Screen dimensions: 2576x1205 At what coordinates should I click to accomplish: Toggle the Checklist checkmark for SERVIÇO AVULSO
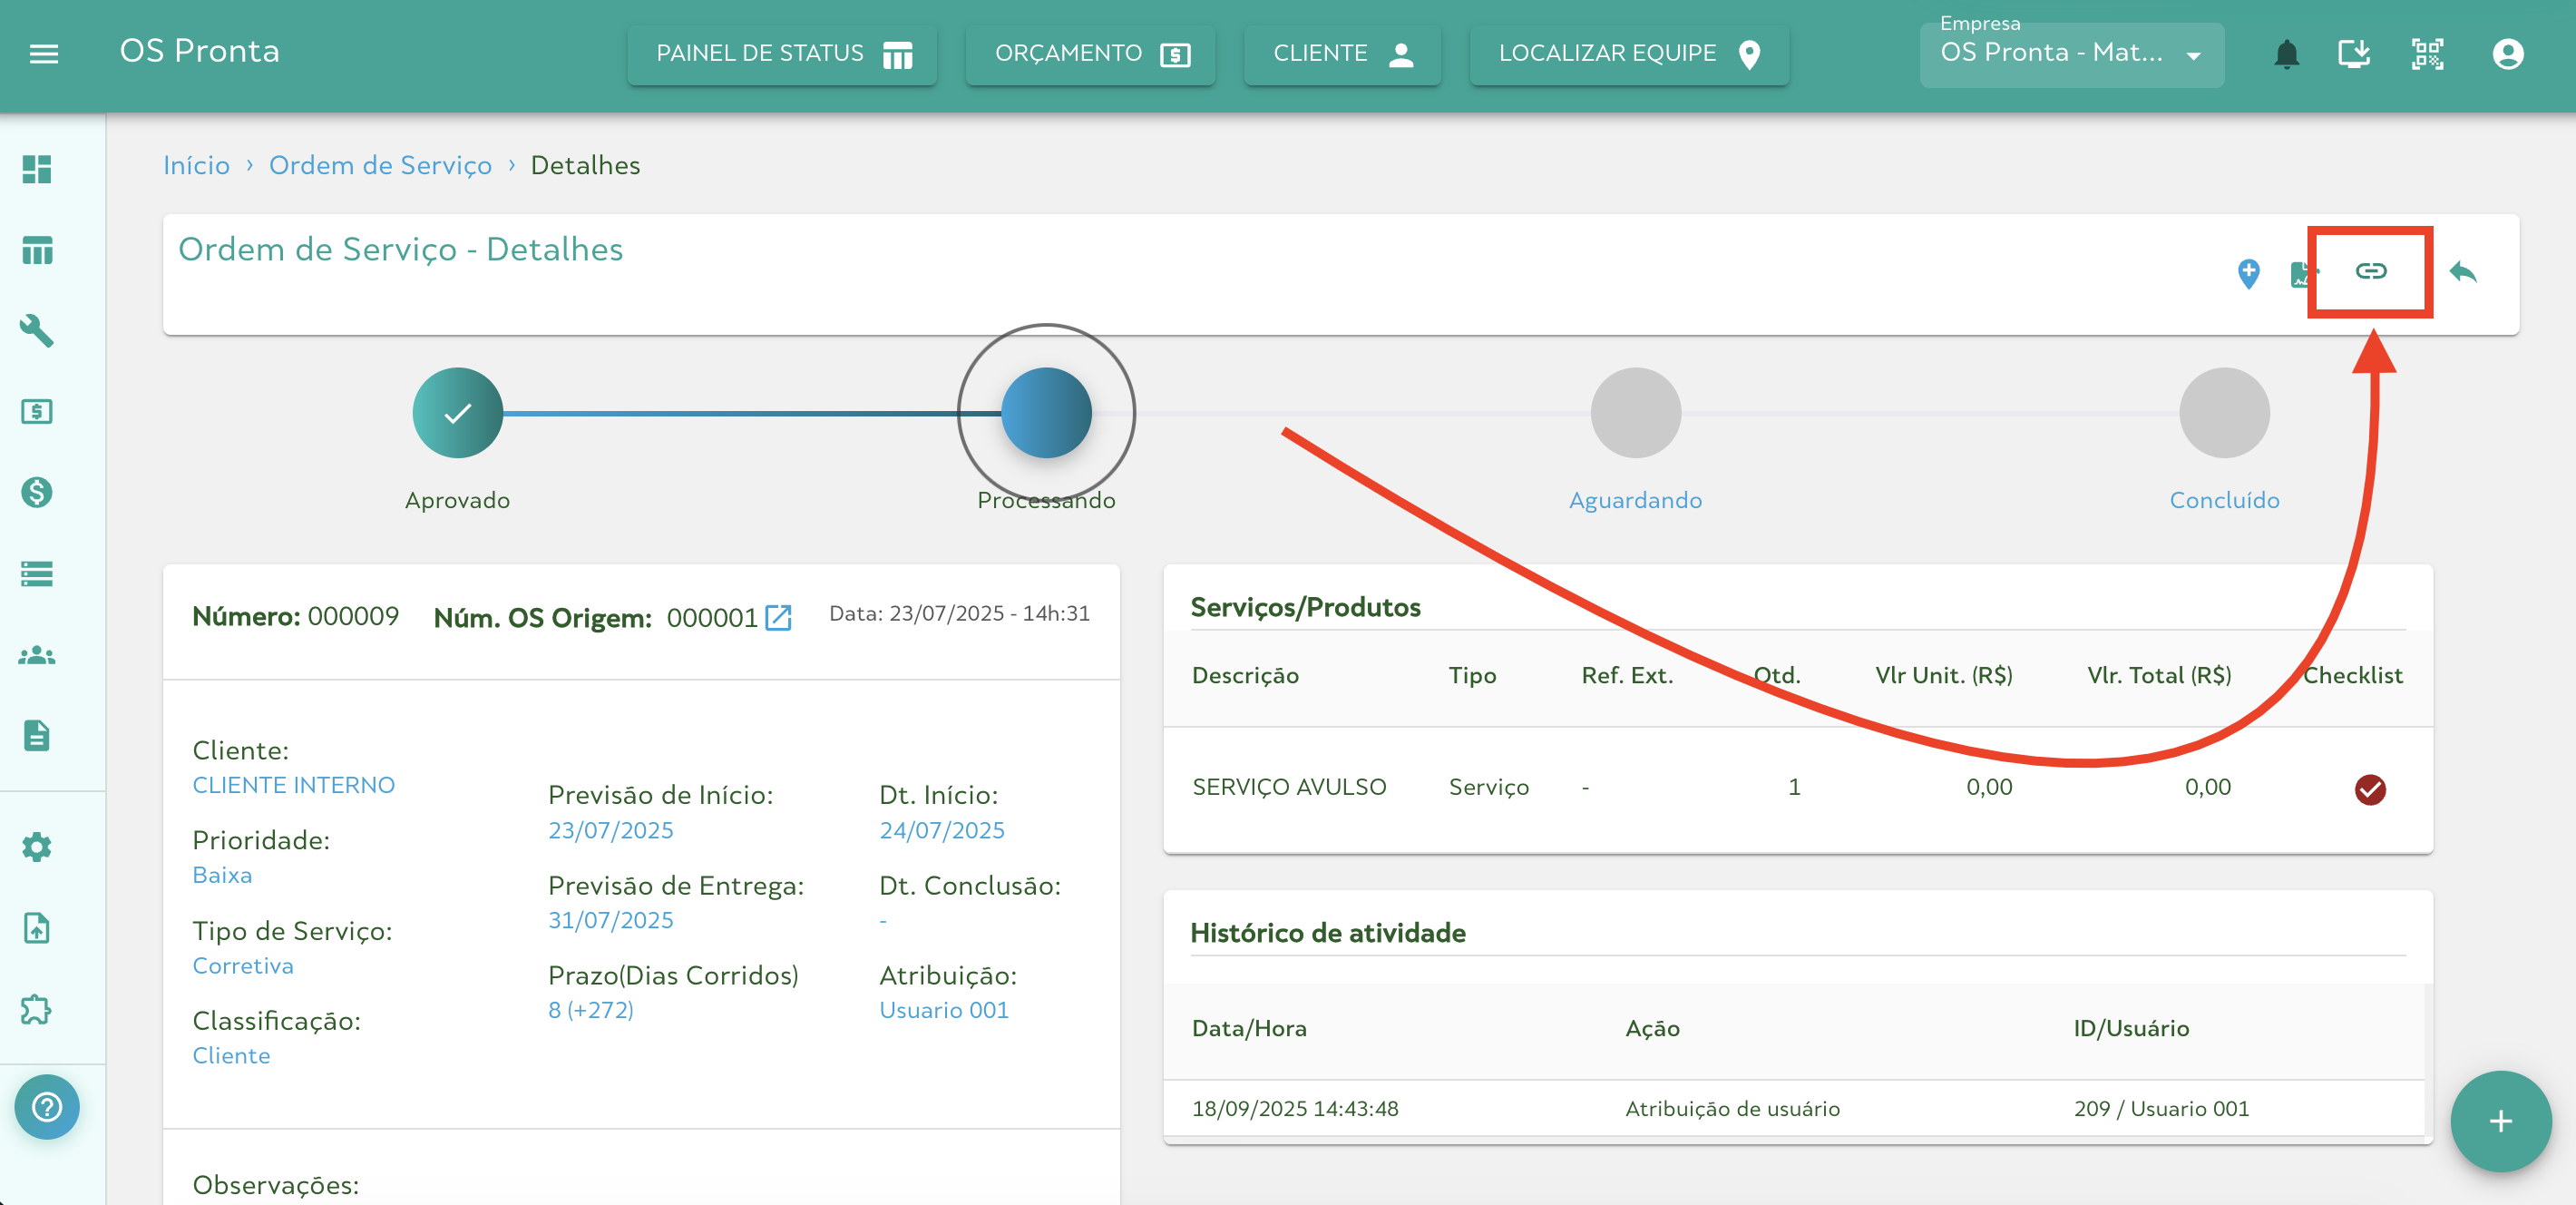[x=2369, y=789]
